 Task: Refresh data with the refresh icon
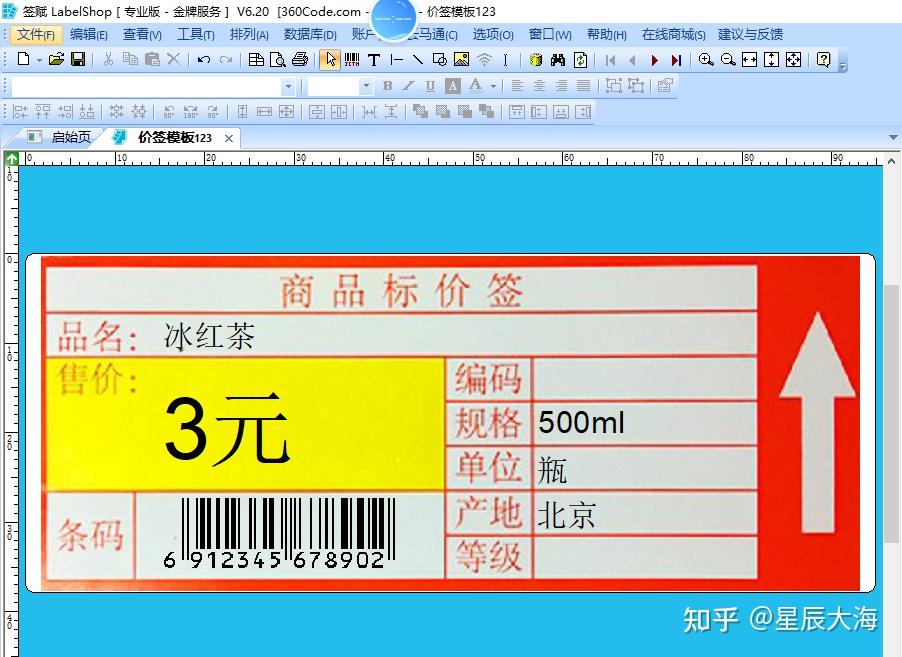click(x=579, y=60)
